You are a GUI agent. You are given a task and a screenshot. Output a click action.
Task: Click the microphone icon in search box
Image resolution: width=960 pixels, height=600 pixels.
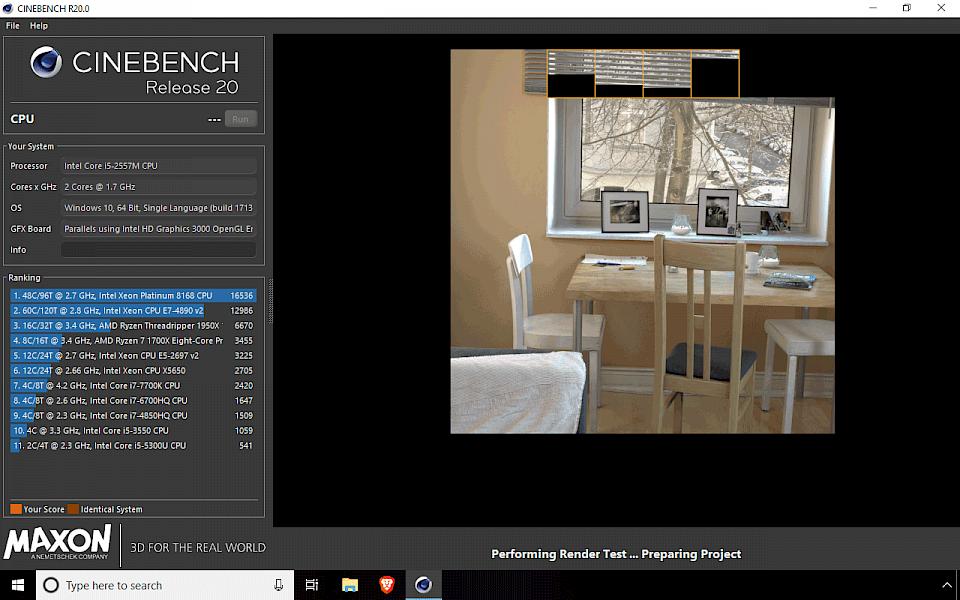[x=279, y=585]
